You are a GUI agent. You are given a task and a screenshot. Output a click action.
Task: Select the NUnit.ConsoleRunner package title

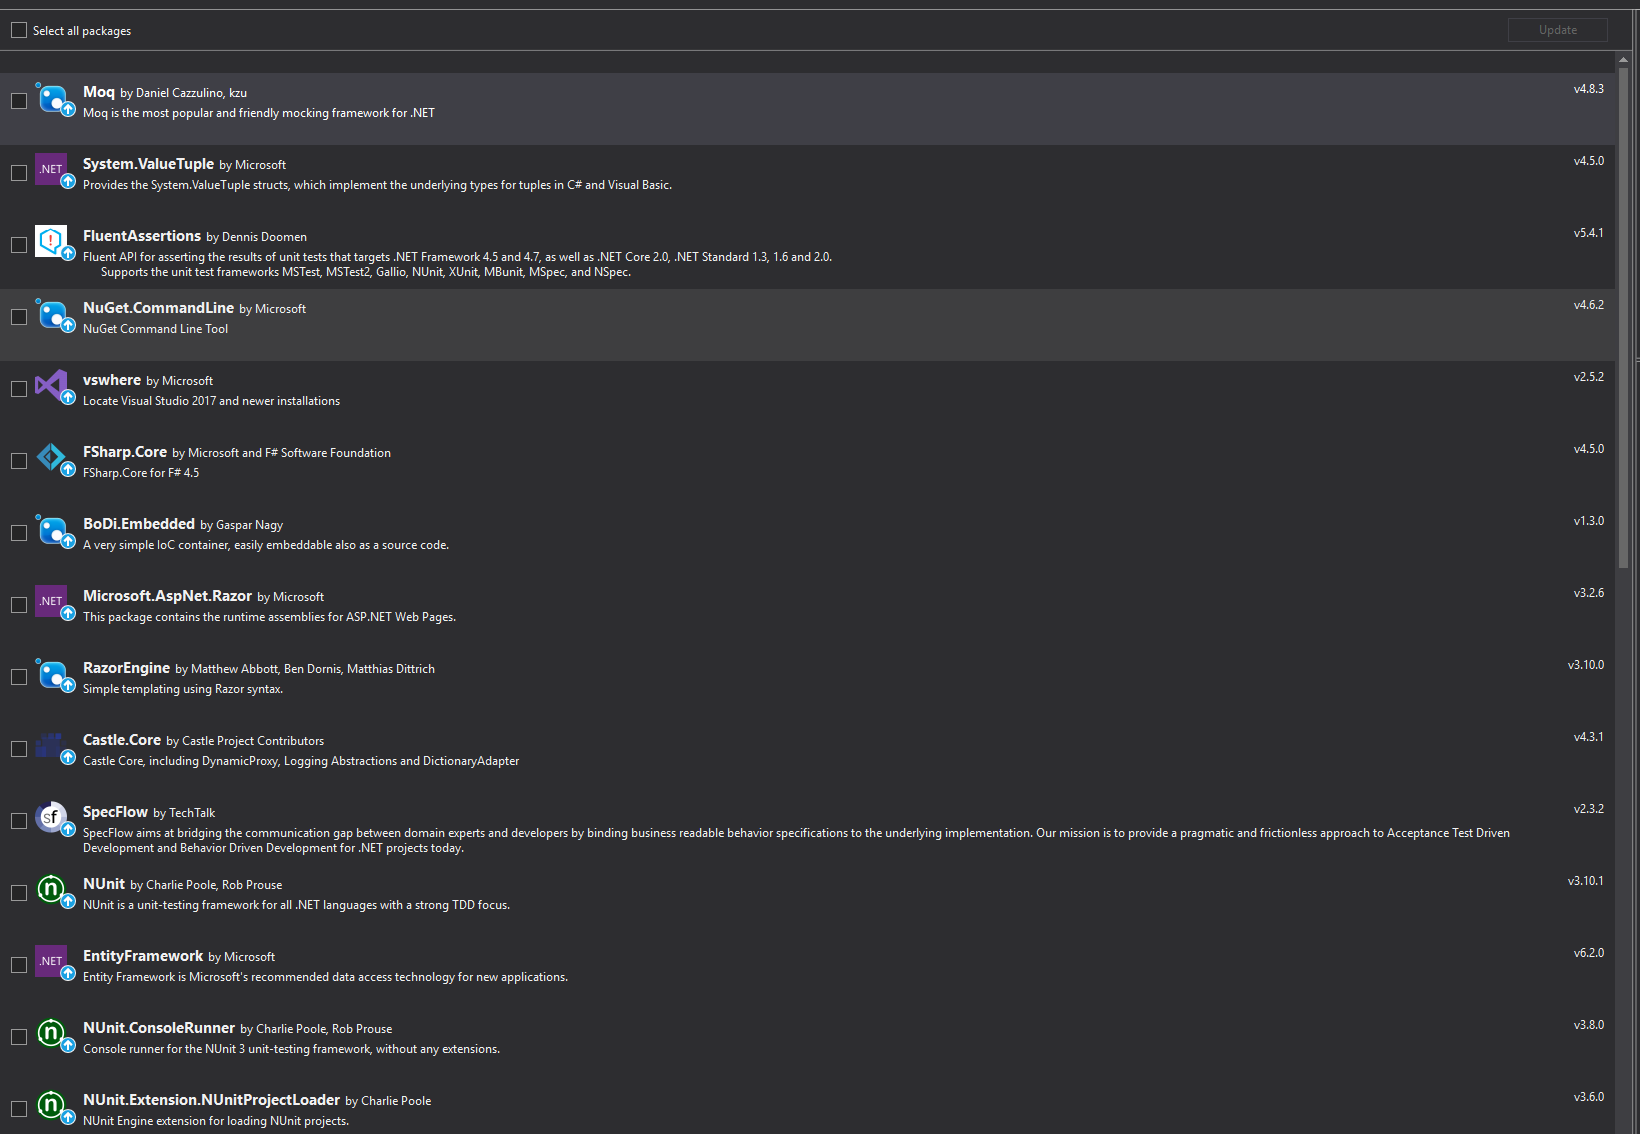159,1028
